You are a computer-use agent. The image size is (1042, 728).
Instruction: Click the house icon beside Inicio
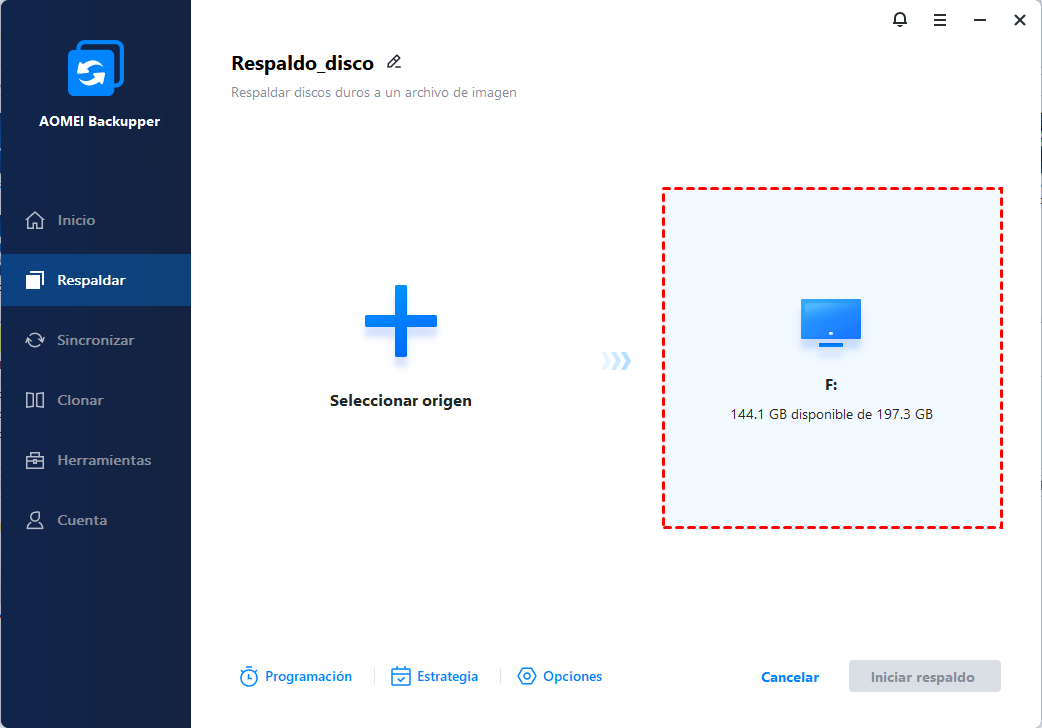click(35, 220)
